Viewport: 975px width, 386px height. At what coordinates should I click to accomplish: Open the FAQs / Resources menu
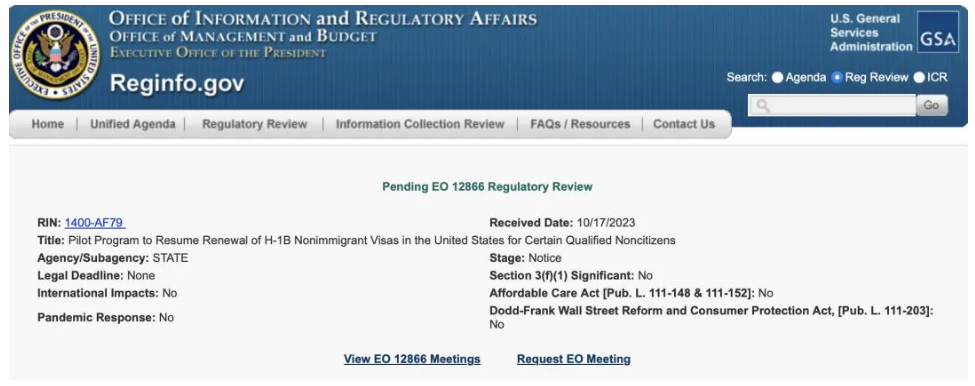point(580,124)
